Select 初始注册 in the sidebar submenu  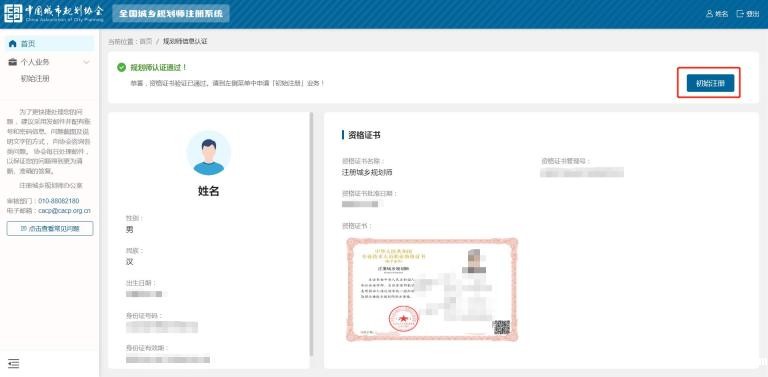(35, 78)
